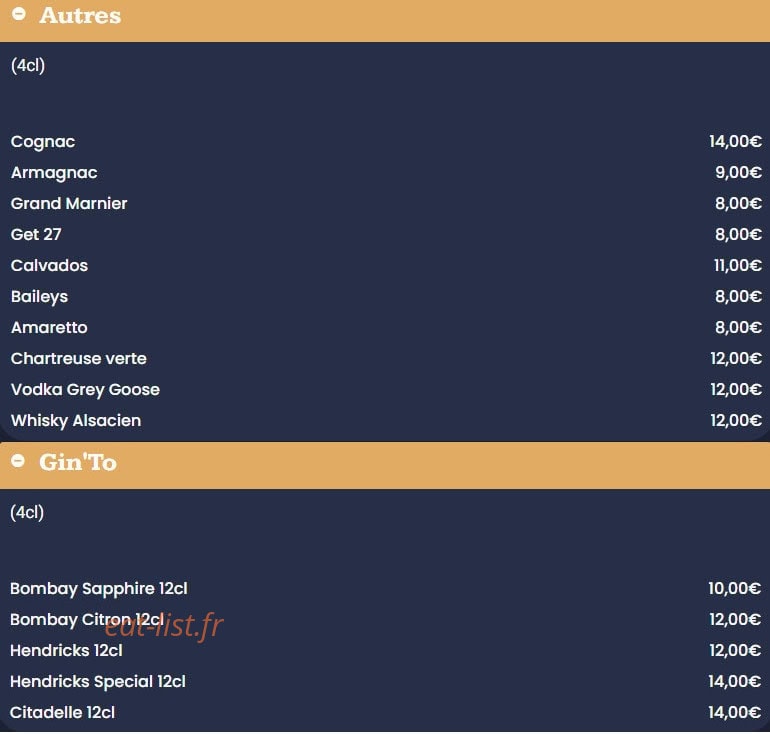Select the Grand Marnier item
This screenshot has width=770, height=734.
[69, 203]
